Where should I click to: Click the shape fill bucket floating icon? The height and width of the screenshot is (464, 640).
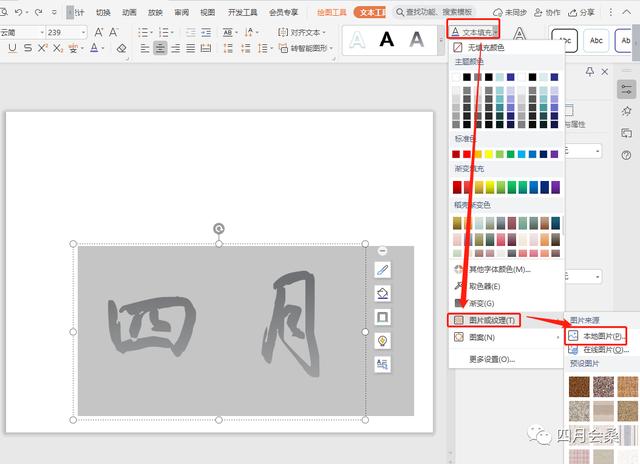pyautogui.click(x=382, y=293)
